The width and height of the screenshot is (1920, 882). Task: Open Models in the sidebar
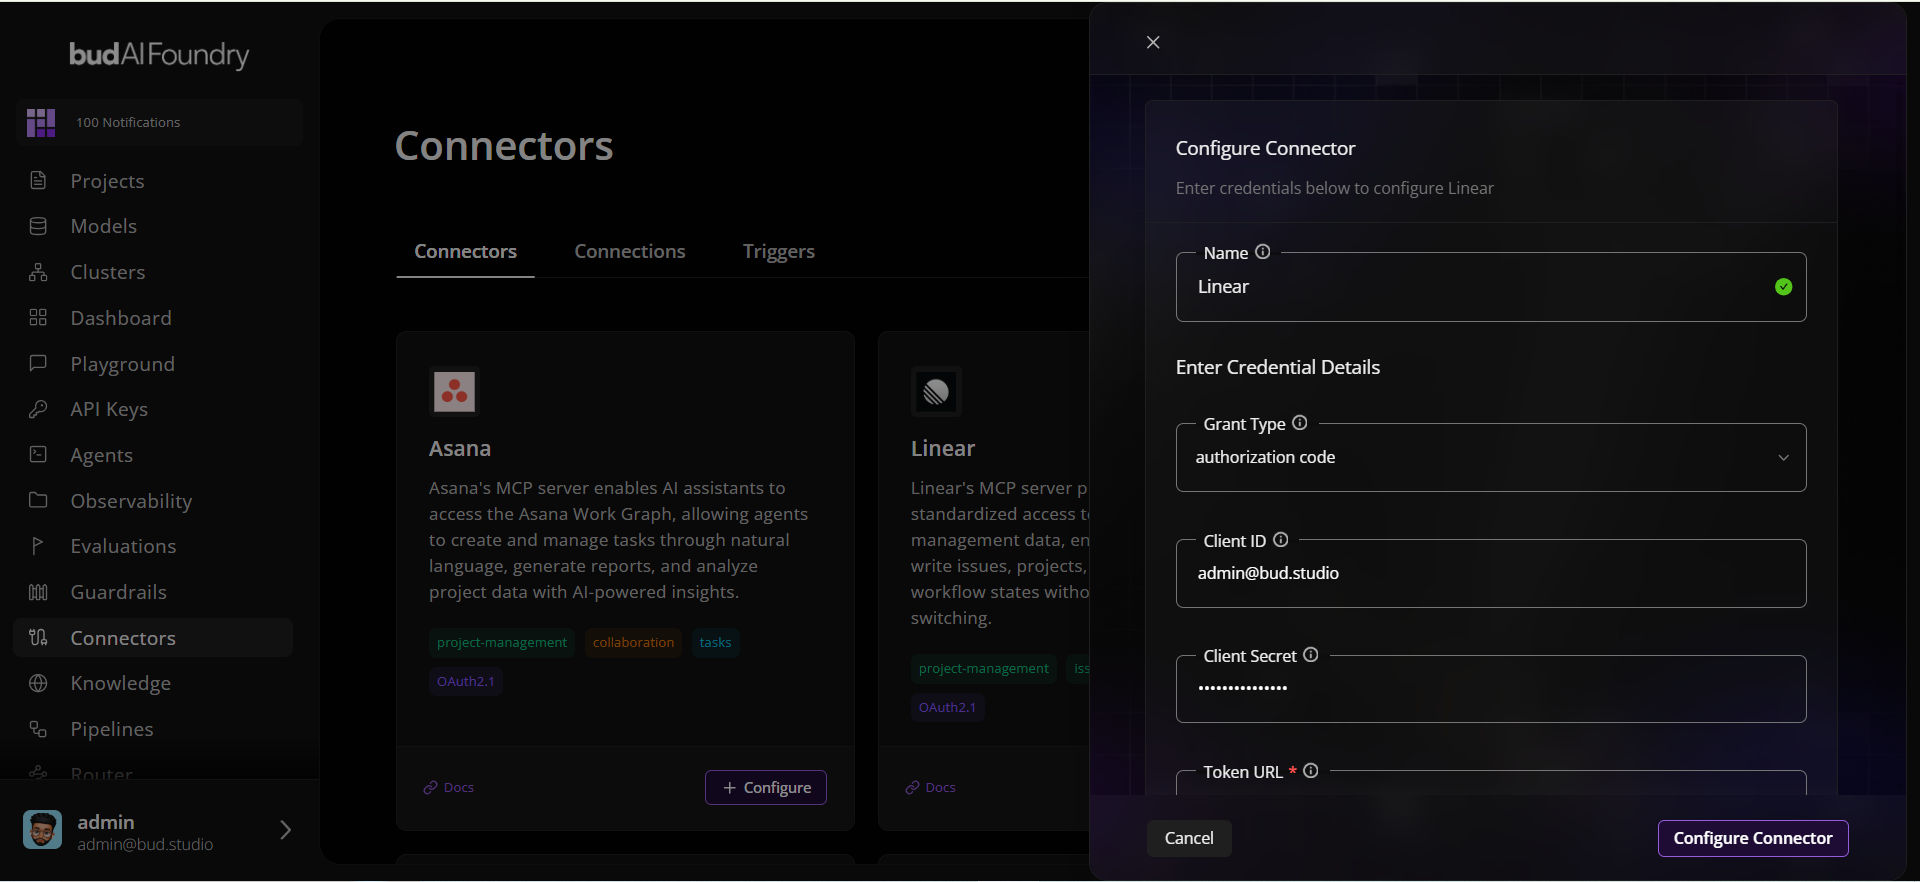153,226
